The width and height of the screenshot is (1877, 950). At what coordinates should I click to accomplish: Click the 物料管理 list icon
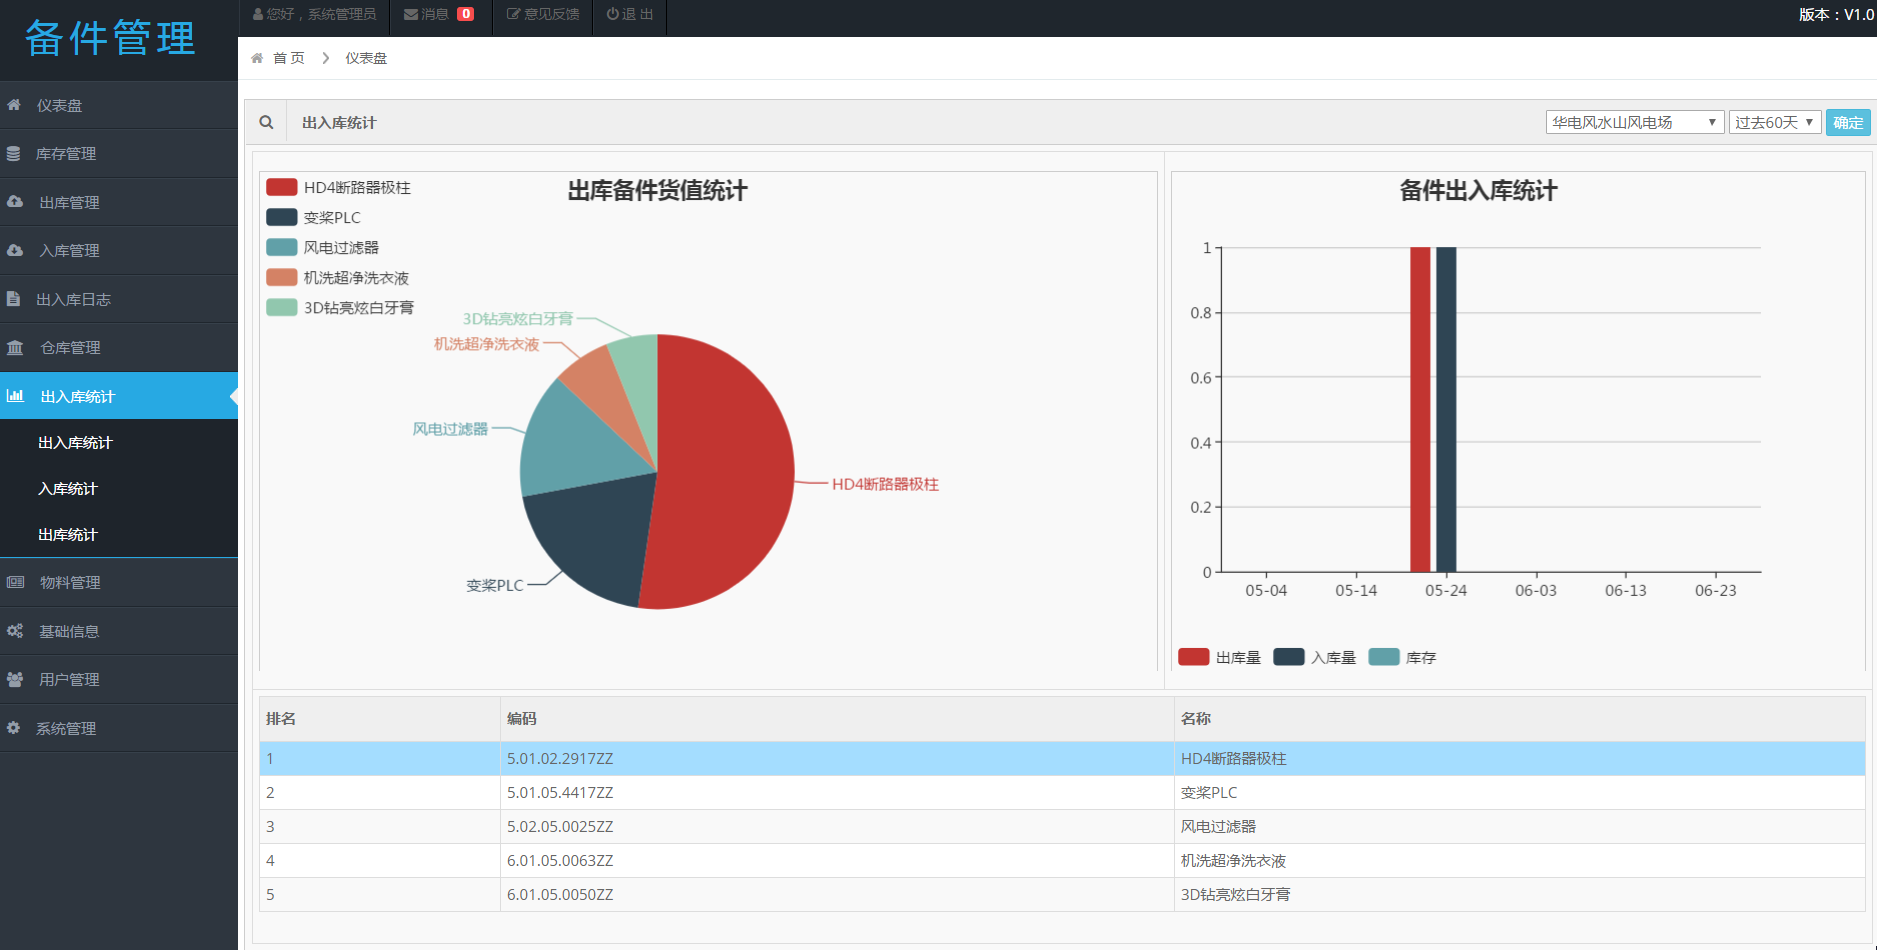15,582
